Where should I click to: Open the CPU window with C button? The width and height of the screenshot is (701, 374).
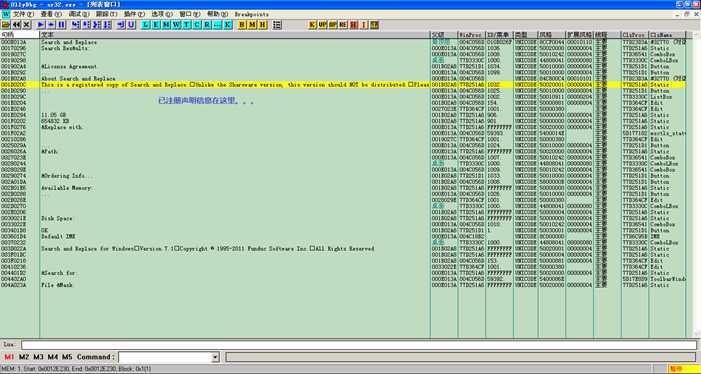point(197,25)
